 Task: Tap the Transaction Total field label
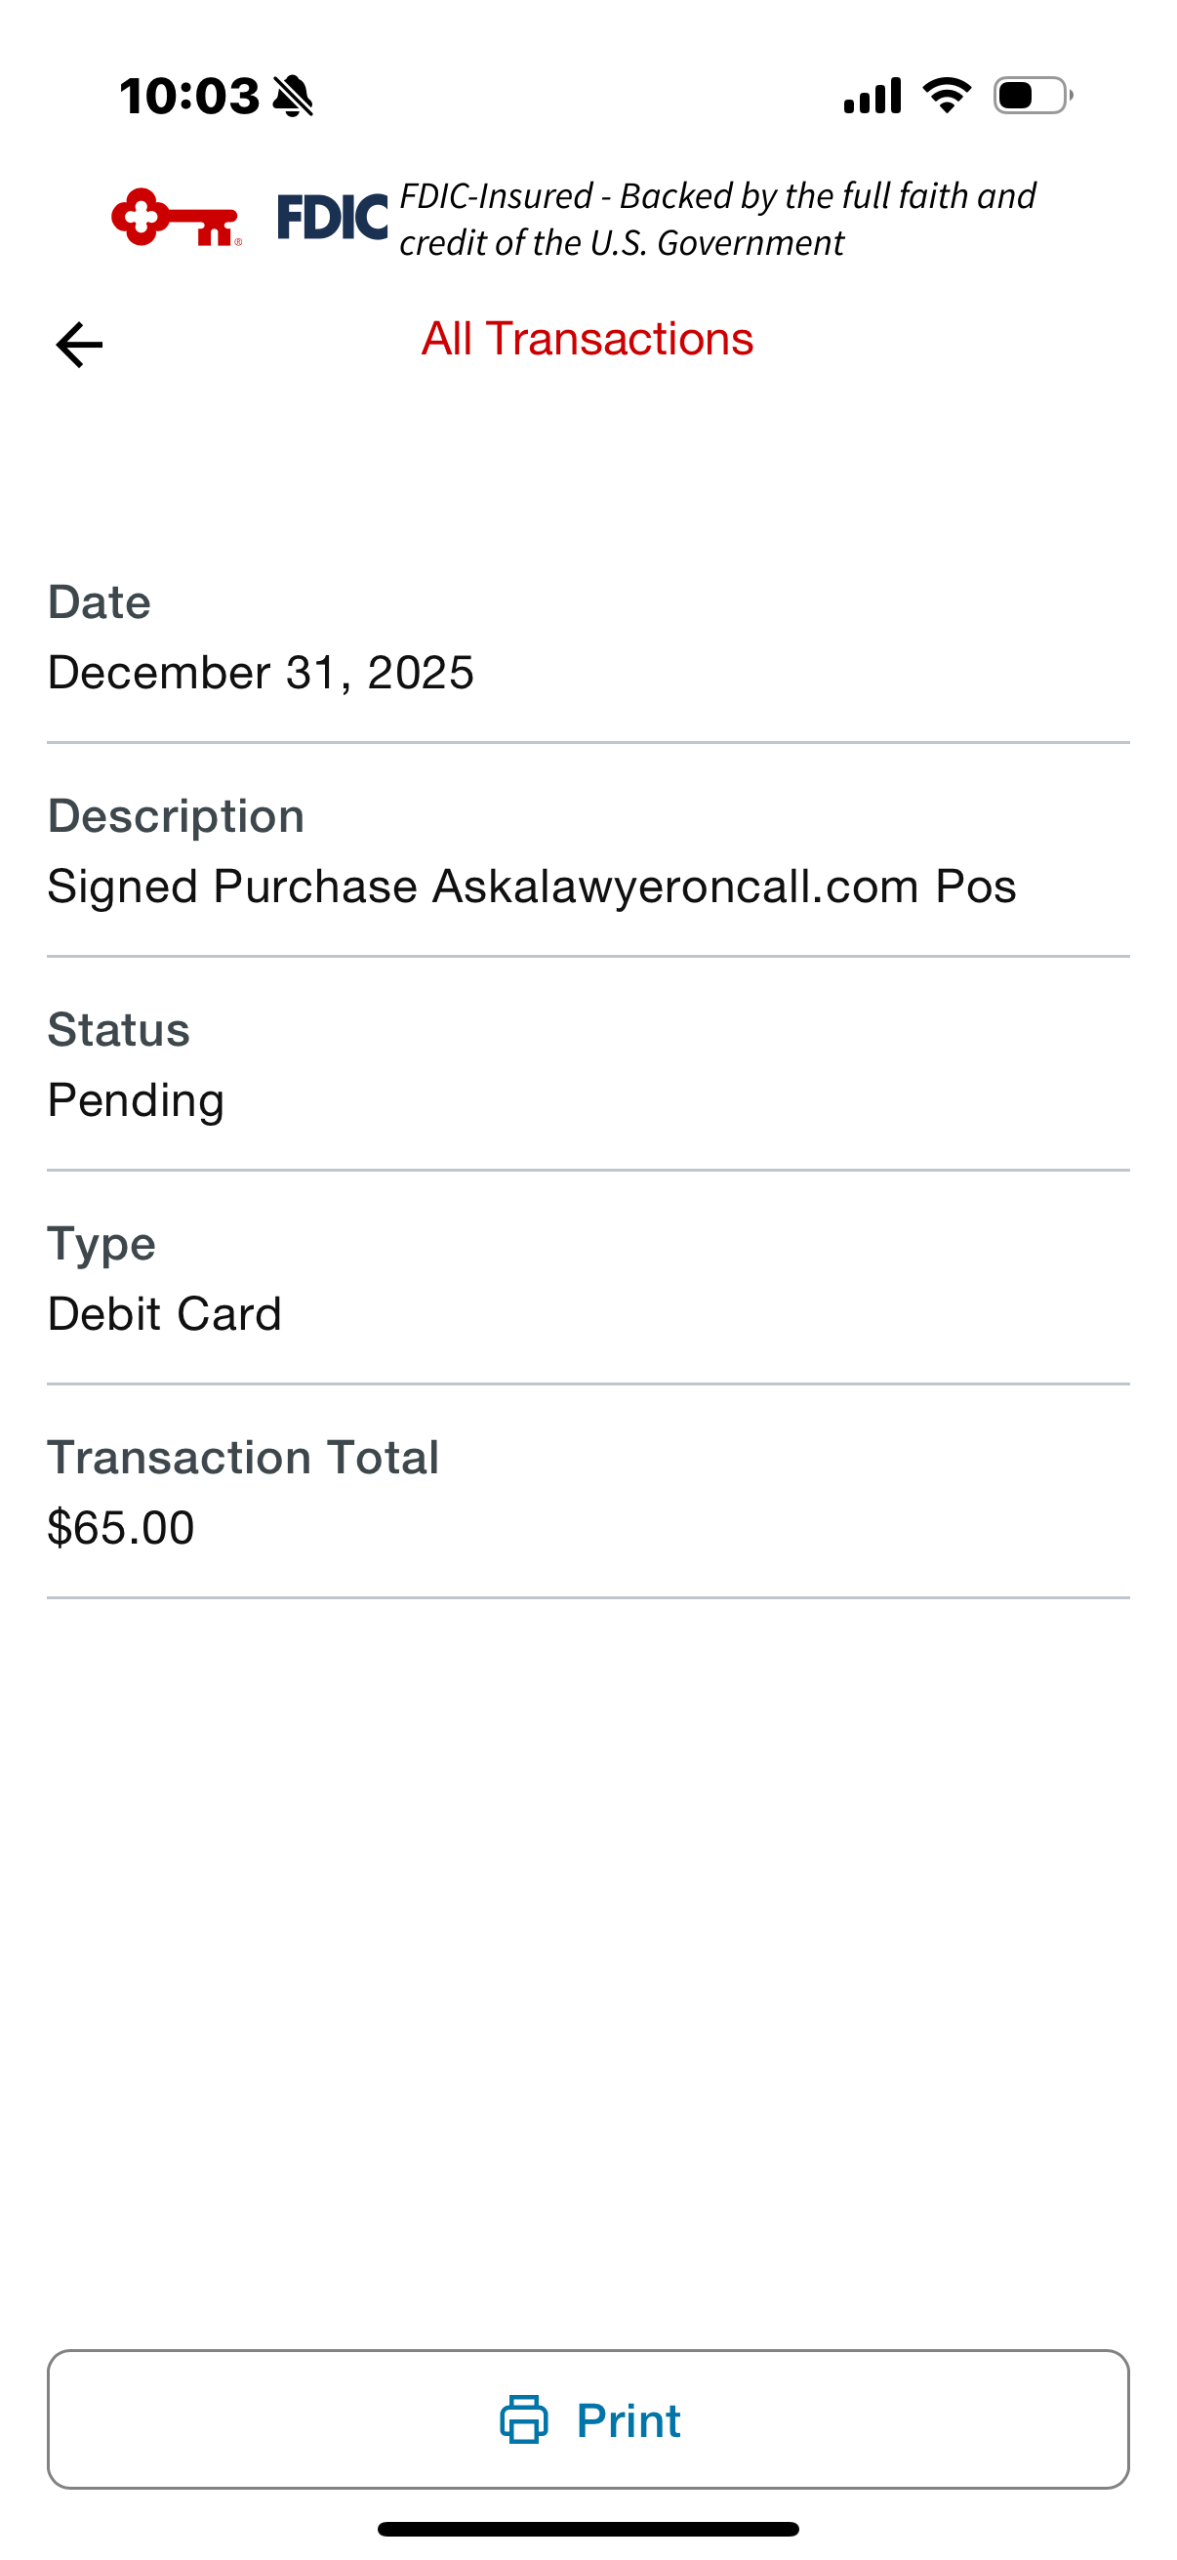pyautogui.click(x=243, y=1457)
